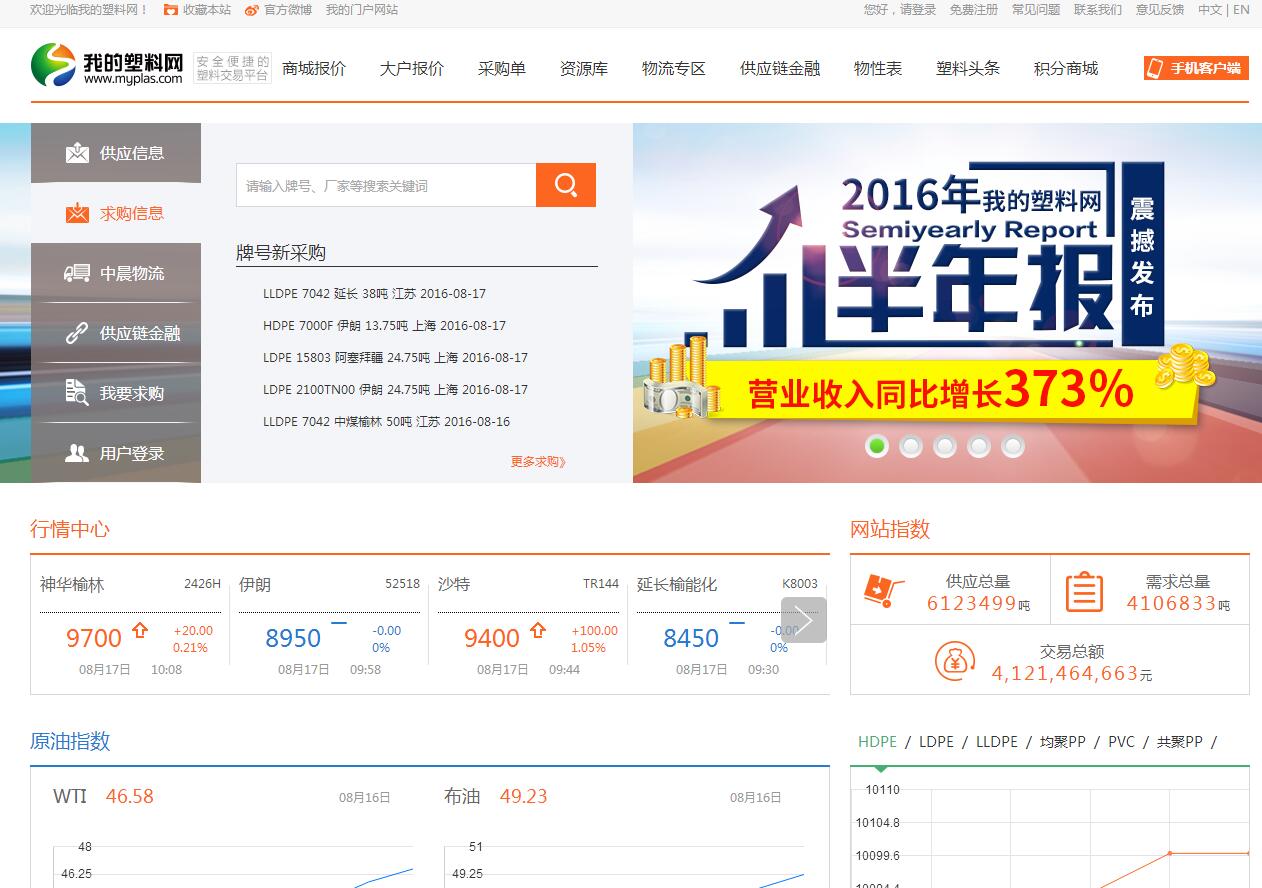Open 常见问题 link
Image resolution: width=1262 pixels, height=888 pixels.
[x=1036, y=10]
